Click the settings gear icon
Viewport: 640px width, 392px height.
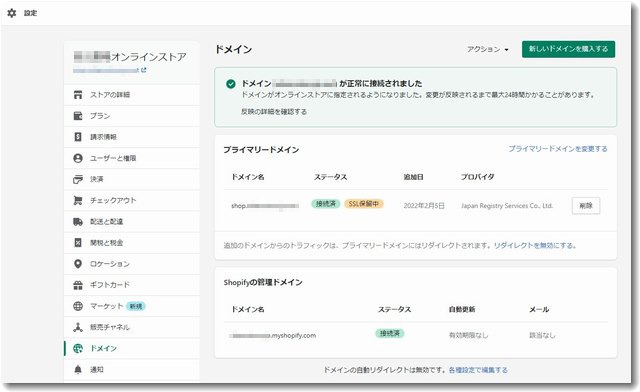(x=11, y=13)
